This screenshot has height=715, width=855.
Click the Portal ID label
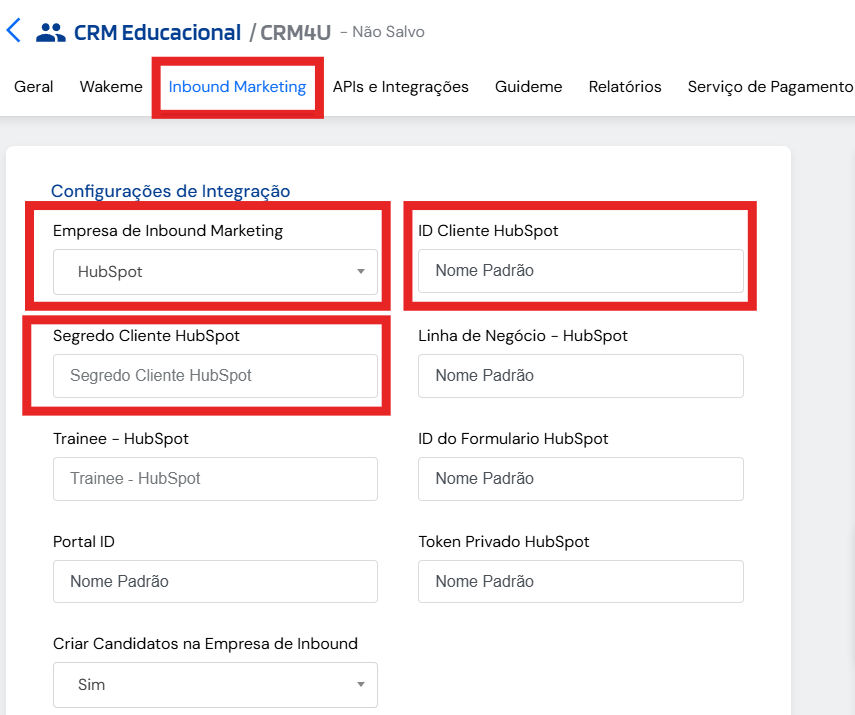coord(84,542)
